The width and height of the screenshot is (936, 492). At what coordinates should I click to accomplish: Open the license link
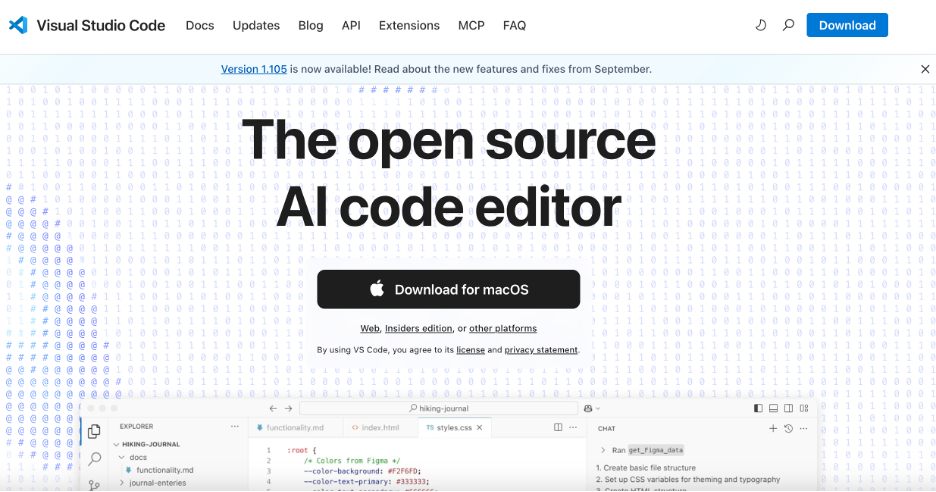[x=470, y=350]
